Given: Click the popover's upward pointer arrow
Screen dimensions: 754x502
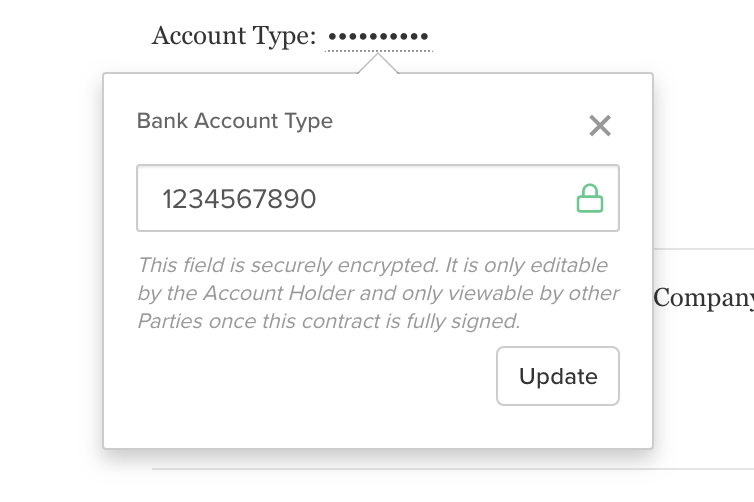Looking at the screenshot, I should [378, 63].
